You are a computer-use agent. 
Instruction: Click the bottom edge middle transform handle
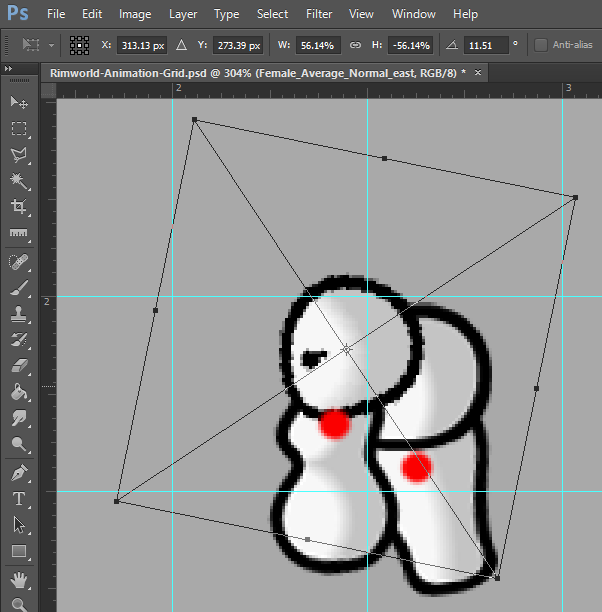(308, 539)
